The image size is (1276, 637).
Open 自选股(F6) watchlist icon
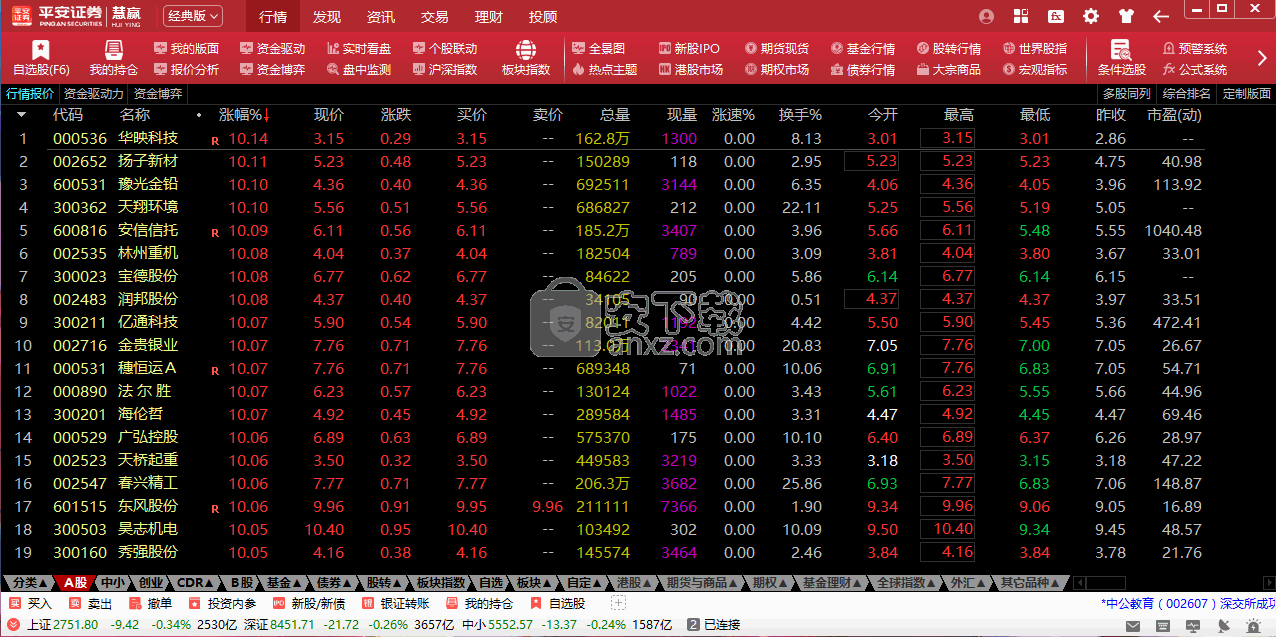point(41,58)
